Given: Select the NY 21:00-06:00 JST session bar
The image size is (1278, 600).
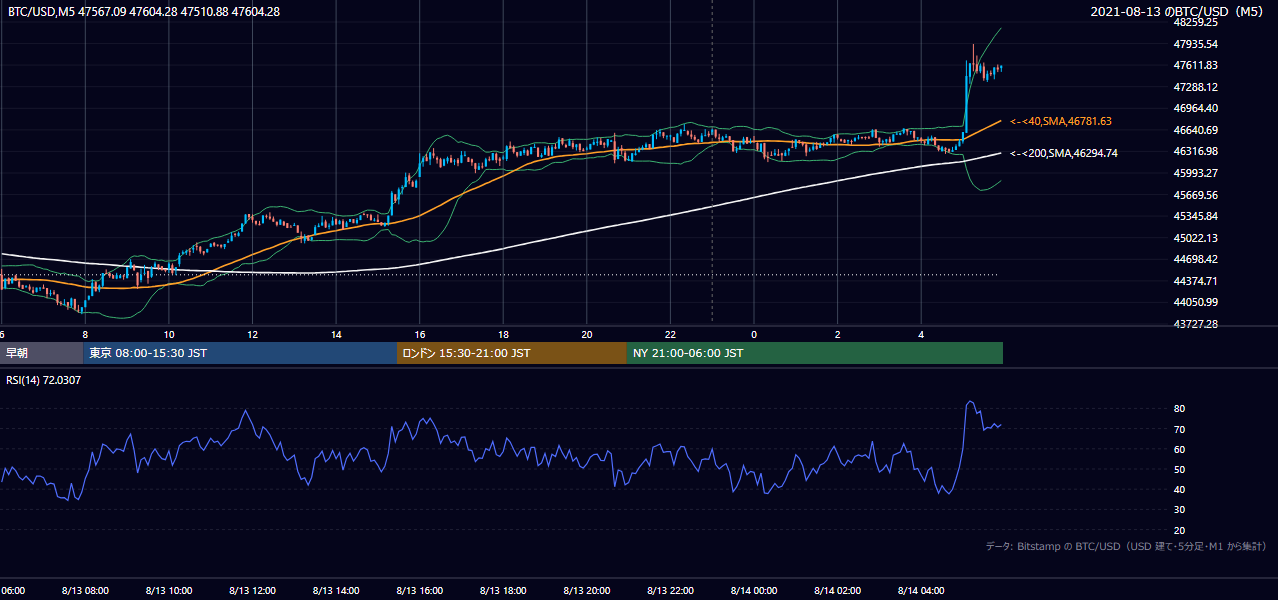Looking at the screenshot, I should (815, 353).
